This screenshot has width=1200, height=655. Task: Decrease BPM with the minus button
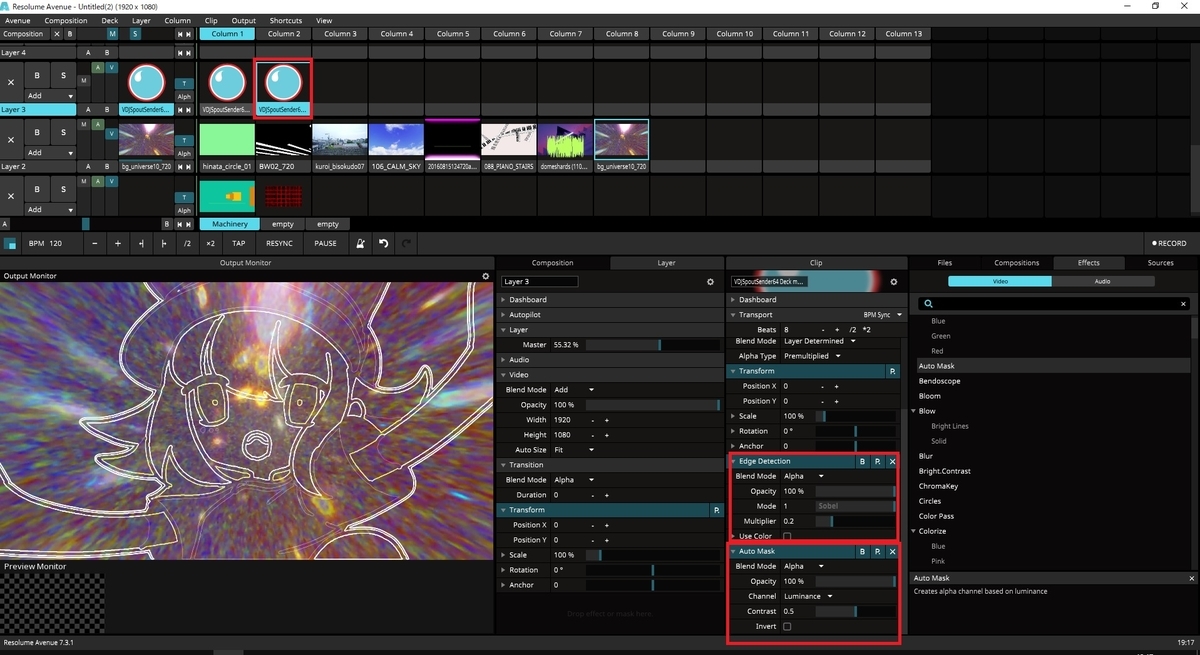pos(94,243)
